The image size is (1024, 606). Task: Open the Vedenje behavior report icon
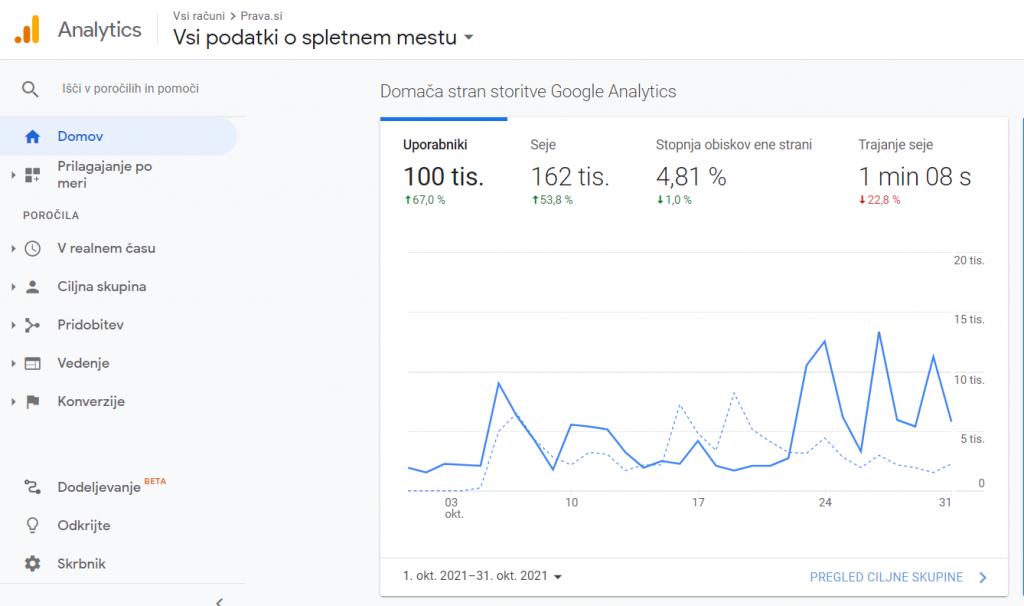point(31,363)
